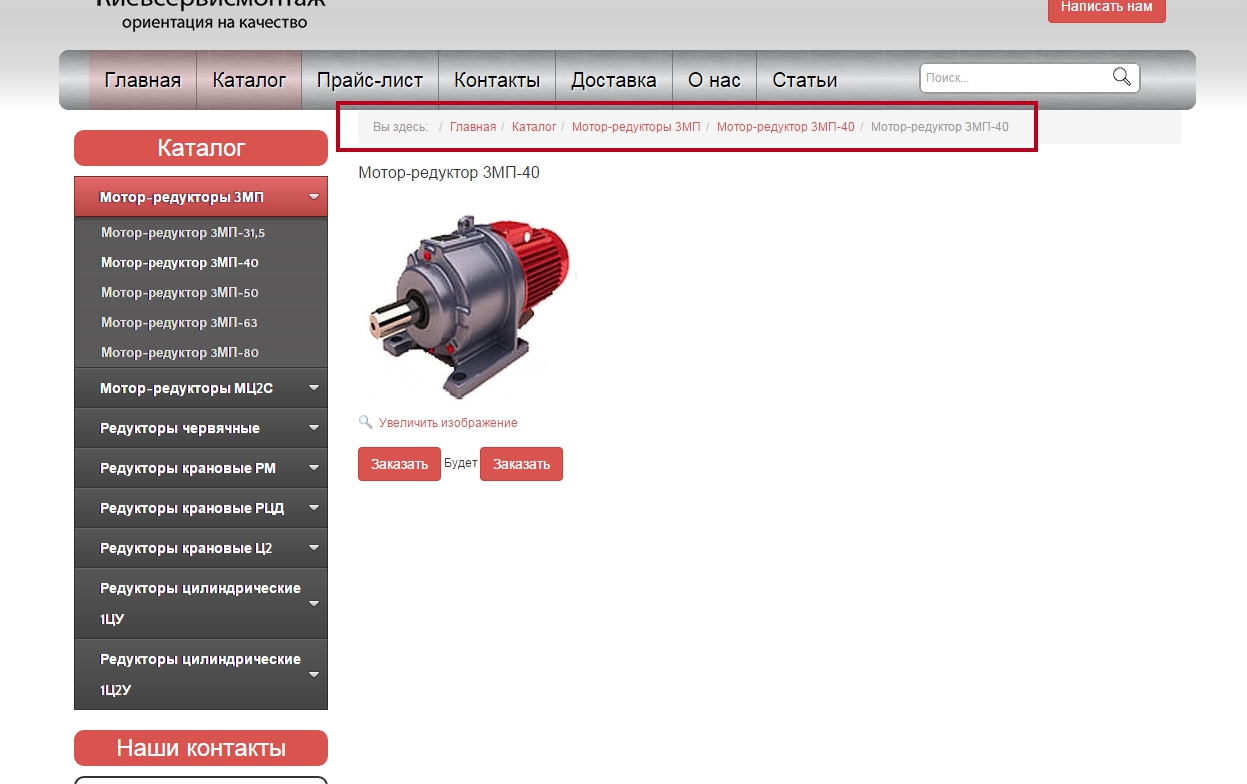Screen dimensions: 1247x784
Task: Select Мотор-редуктор ЗМП-50 in sidebar
Action: coord(180,293)
